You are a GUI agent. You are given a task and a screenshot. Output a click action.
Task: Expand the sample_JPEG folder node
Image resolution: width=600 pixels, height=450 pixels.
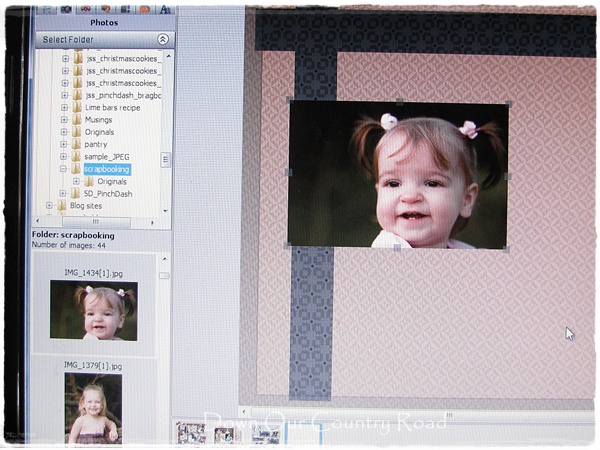(64, 157)
